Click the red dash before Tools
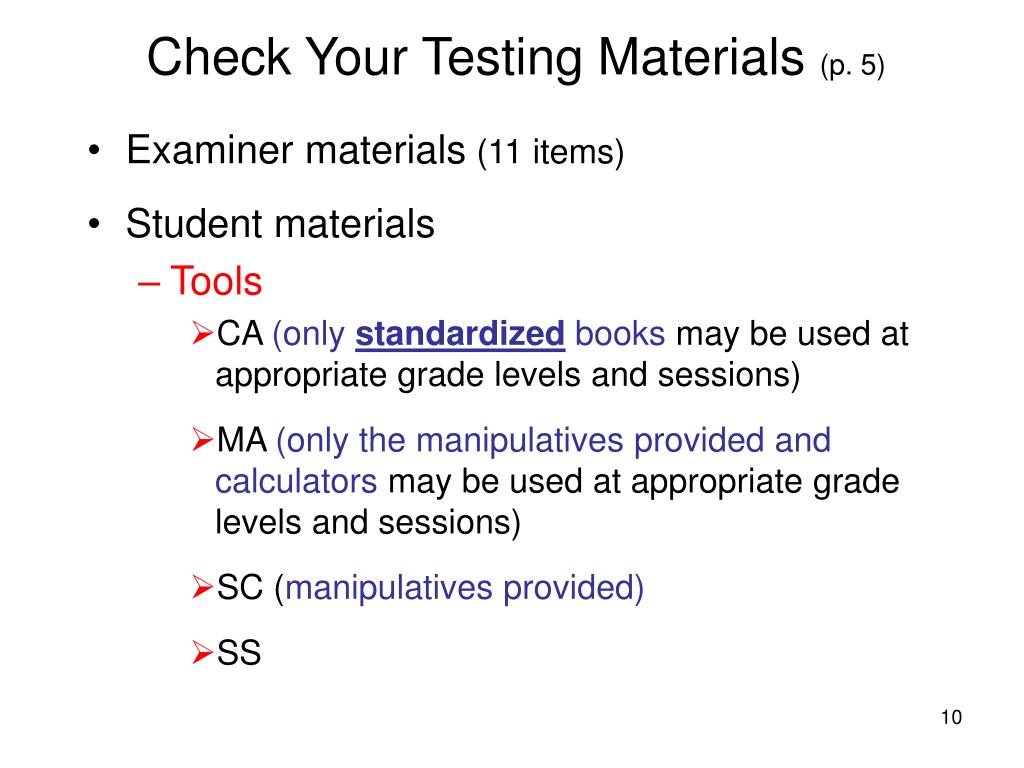Viewport: 1024px width, 768px height. pyautogui.click(x=149, y=283)
